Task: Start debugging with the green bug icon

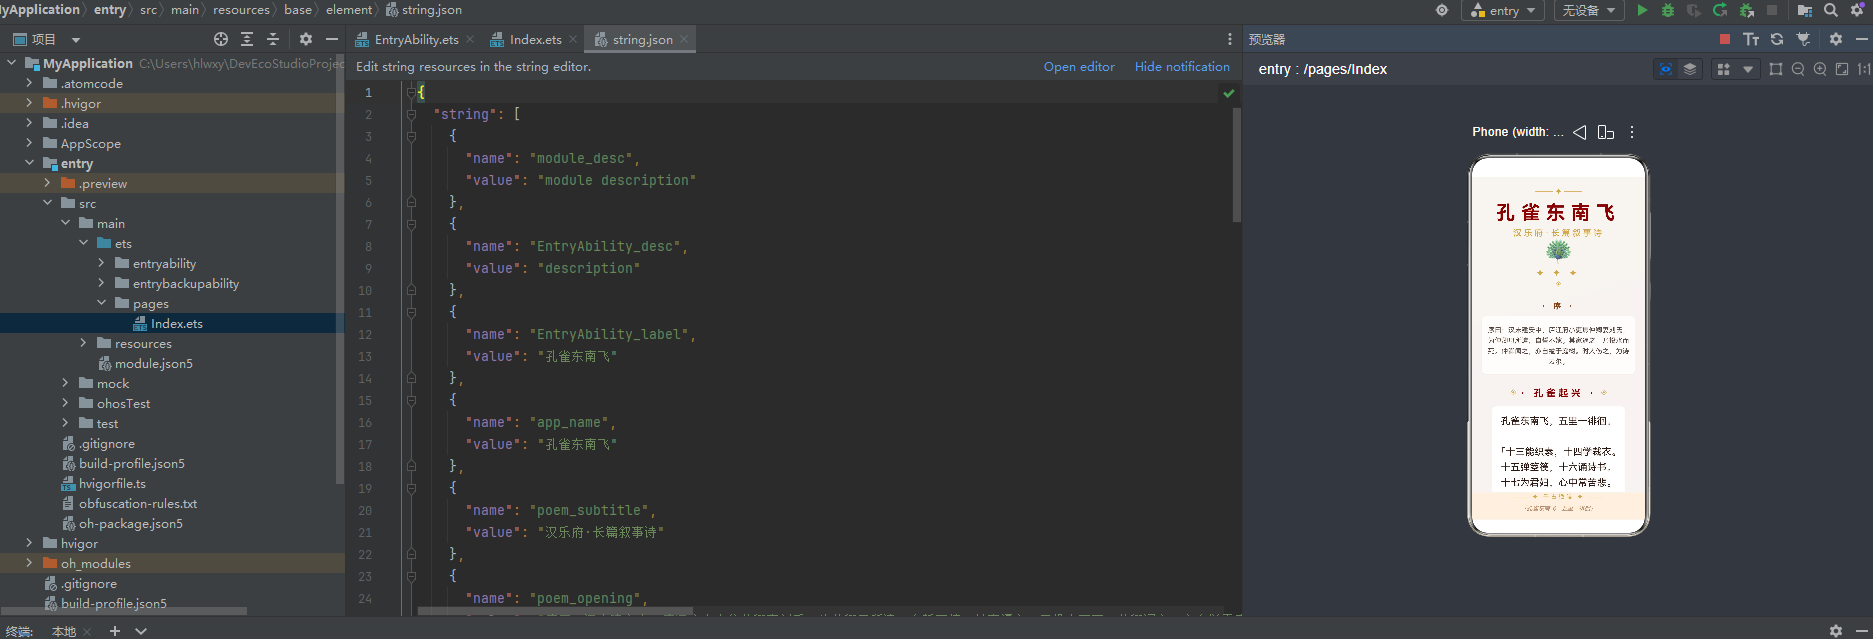Action: [1668, 10]
